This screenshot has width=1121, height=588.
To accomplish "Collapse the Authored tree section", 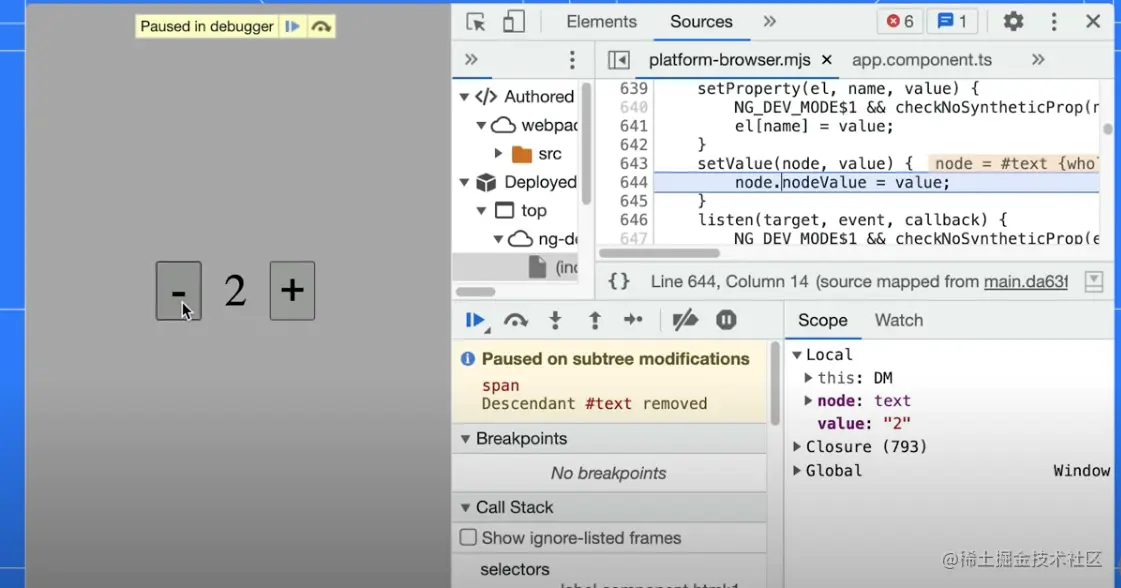I will (465, 97).
